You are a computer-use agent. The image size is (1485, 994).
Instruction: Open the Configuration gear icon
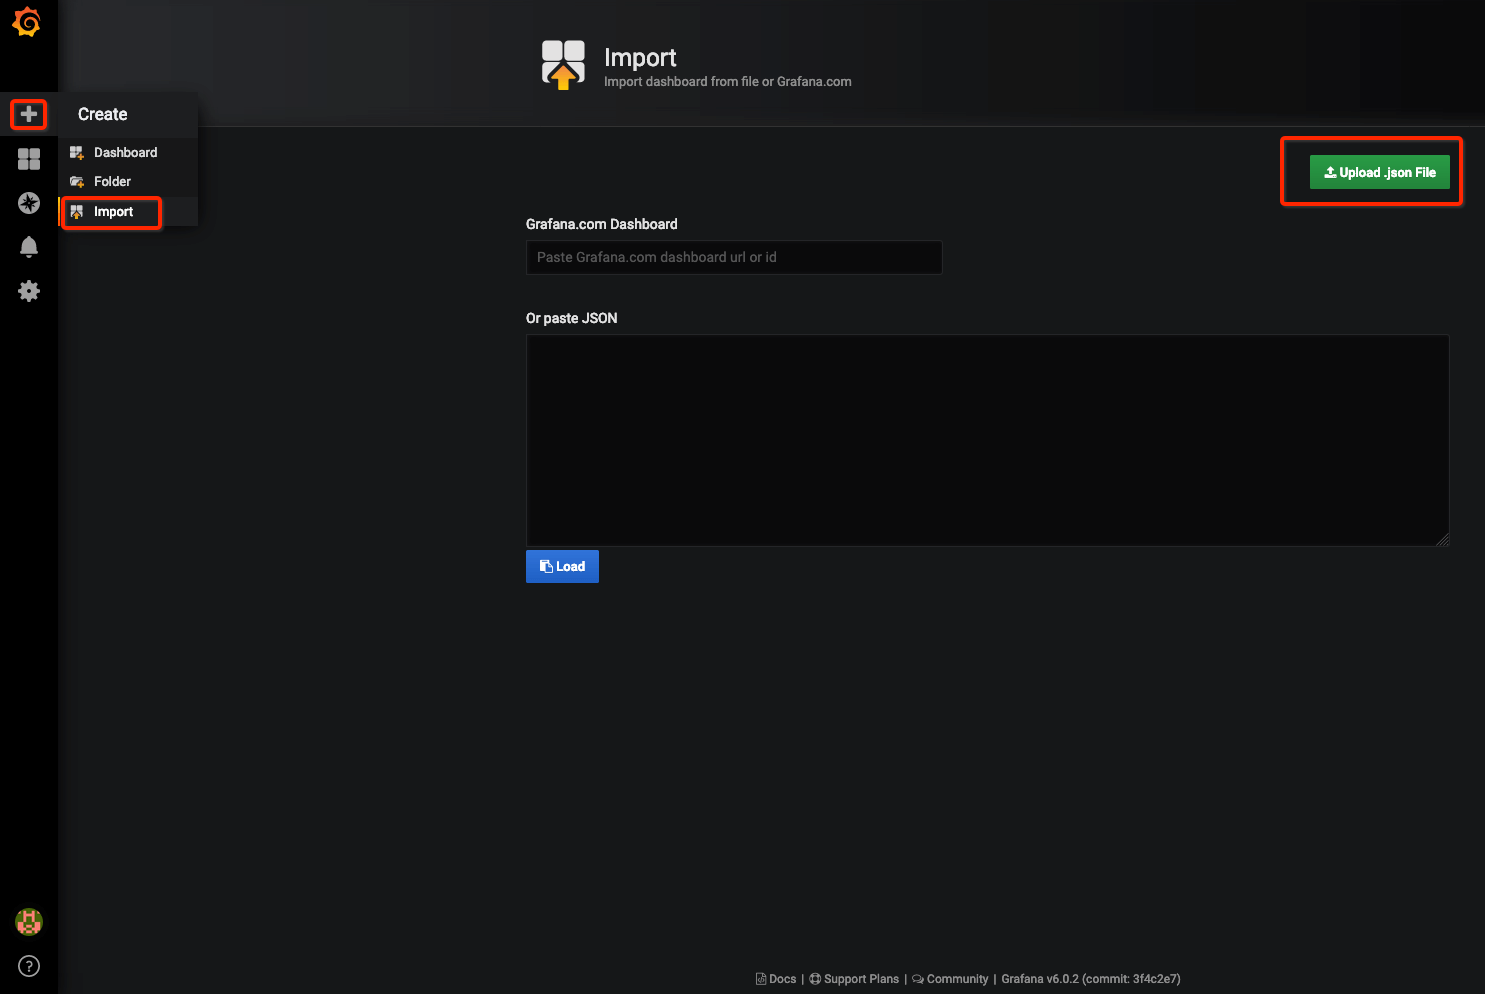[x=29, y=291]
